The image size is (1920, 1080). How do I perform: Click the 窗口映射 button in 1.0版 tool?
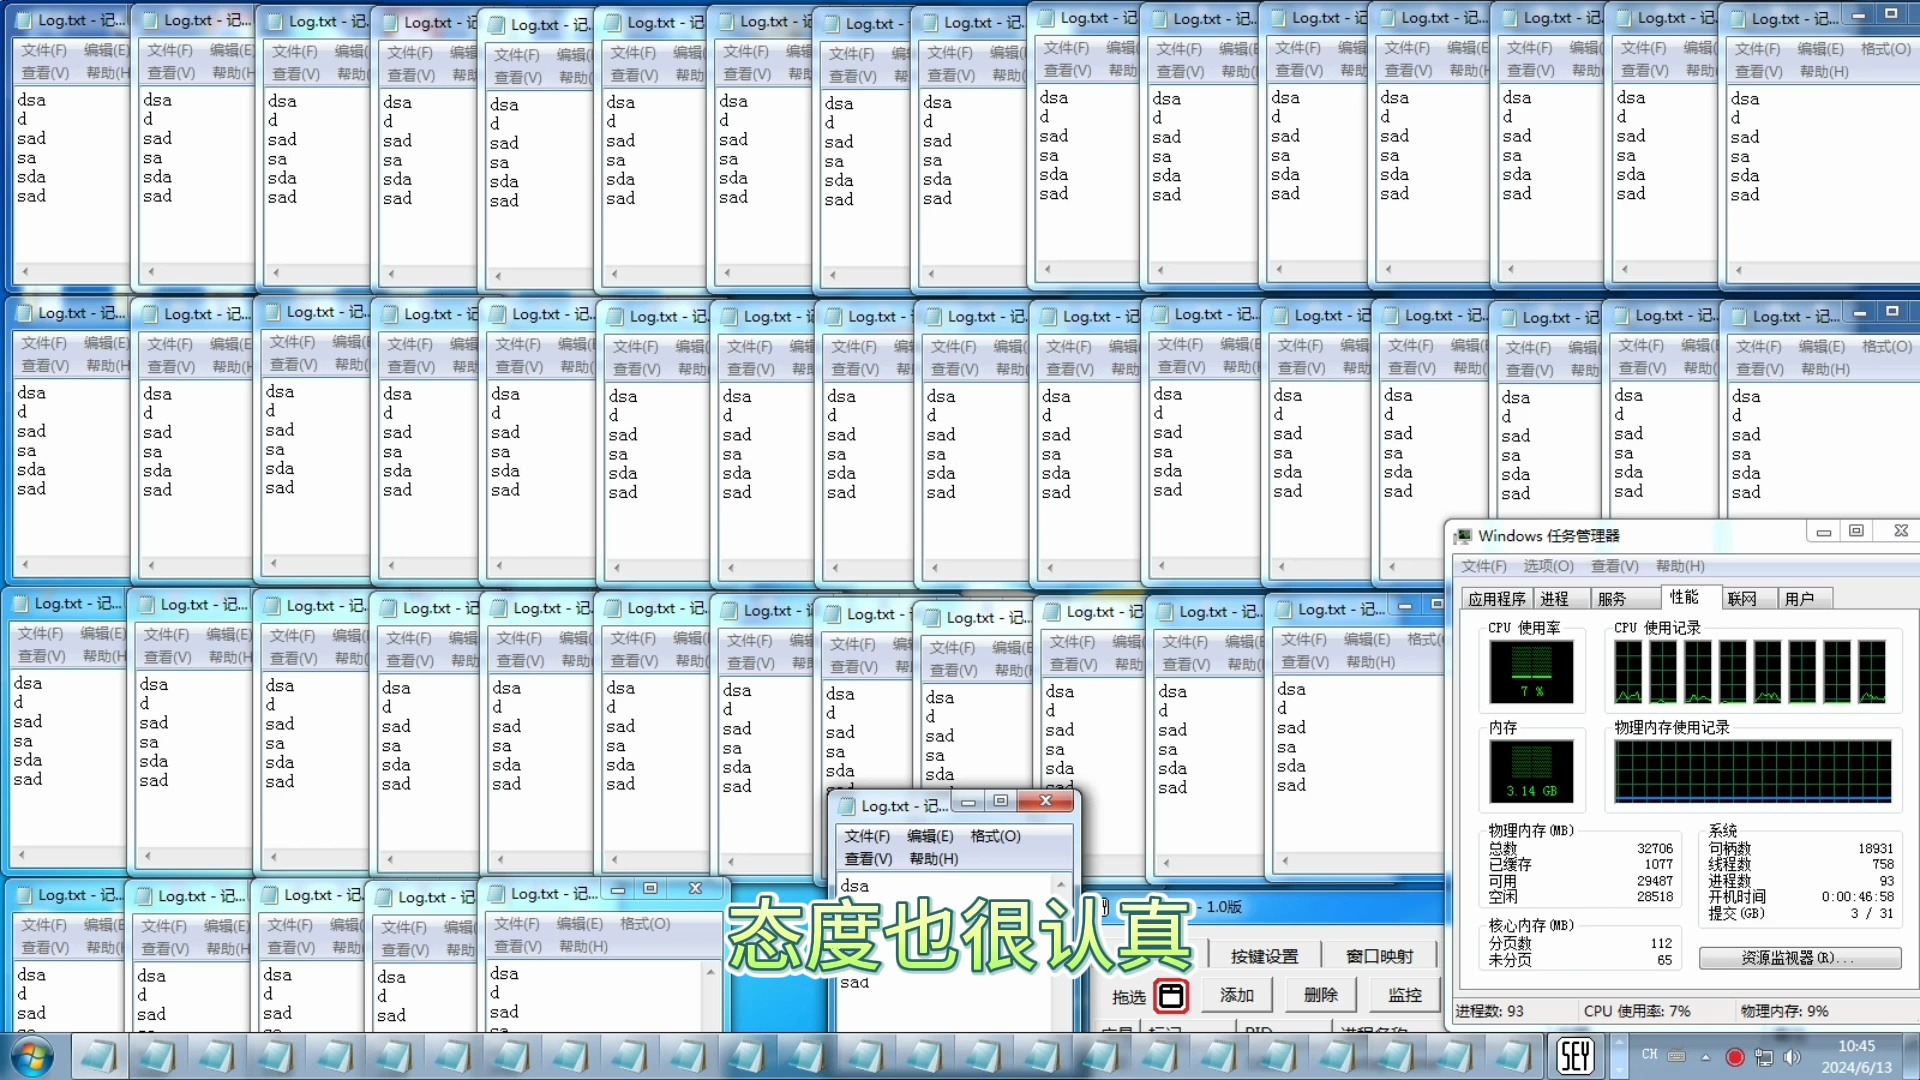pyautogui.click(x=1379, y=956)
